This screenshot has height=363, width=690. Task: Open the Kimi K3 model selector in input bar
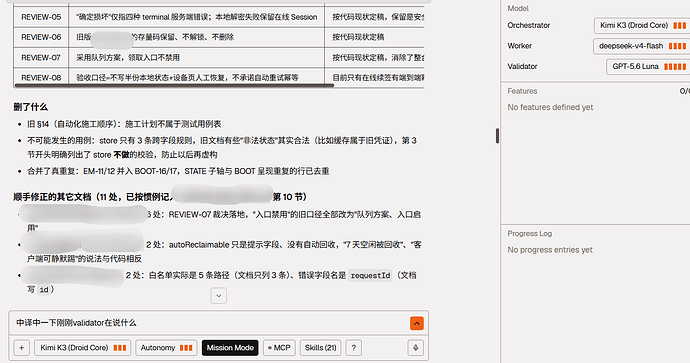tap(83, 348)
